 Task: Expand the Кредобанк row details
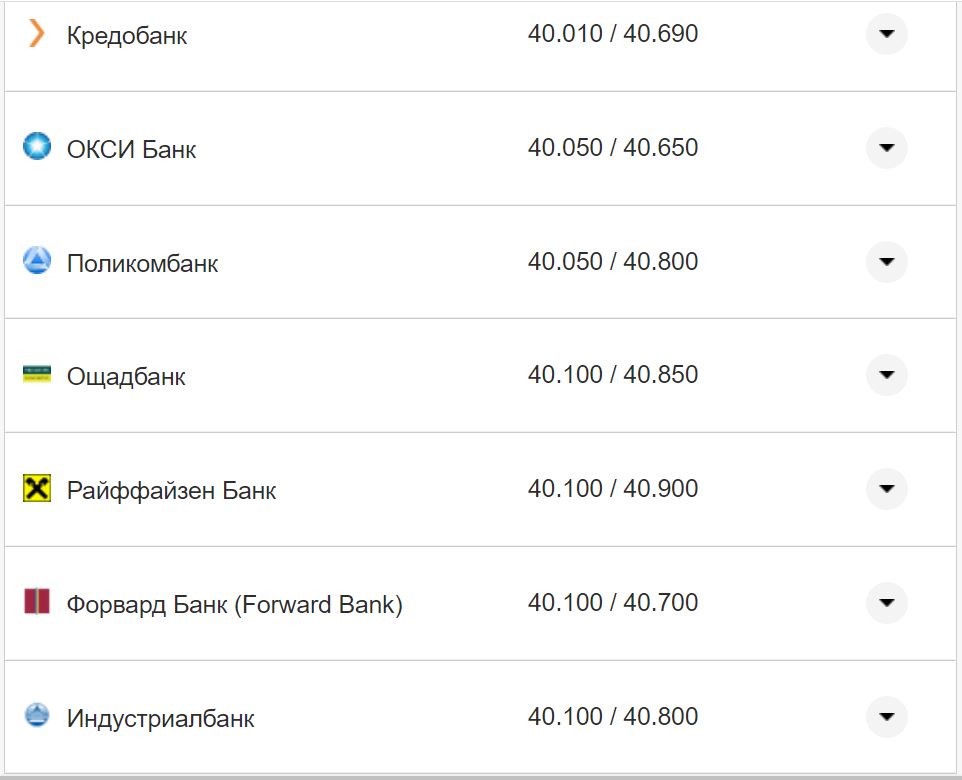pos(886,34)
